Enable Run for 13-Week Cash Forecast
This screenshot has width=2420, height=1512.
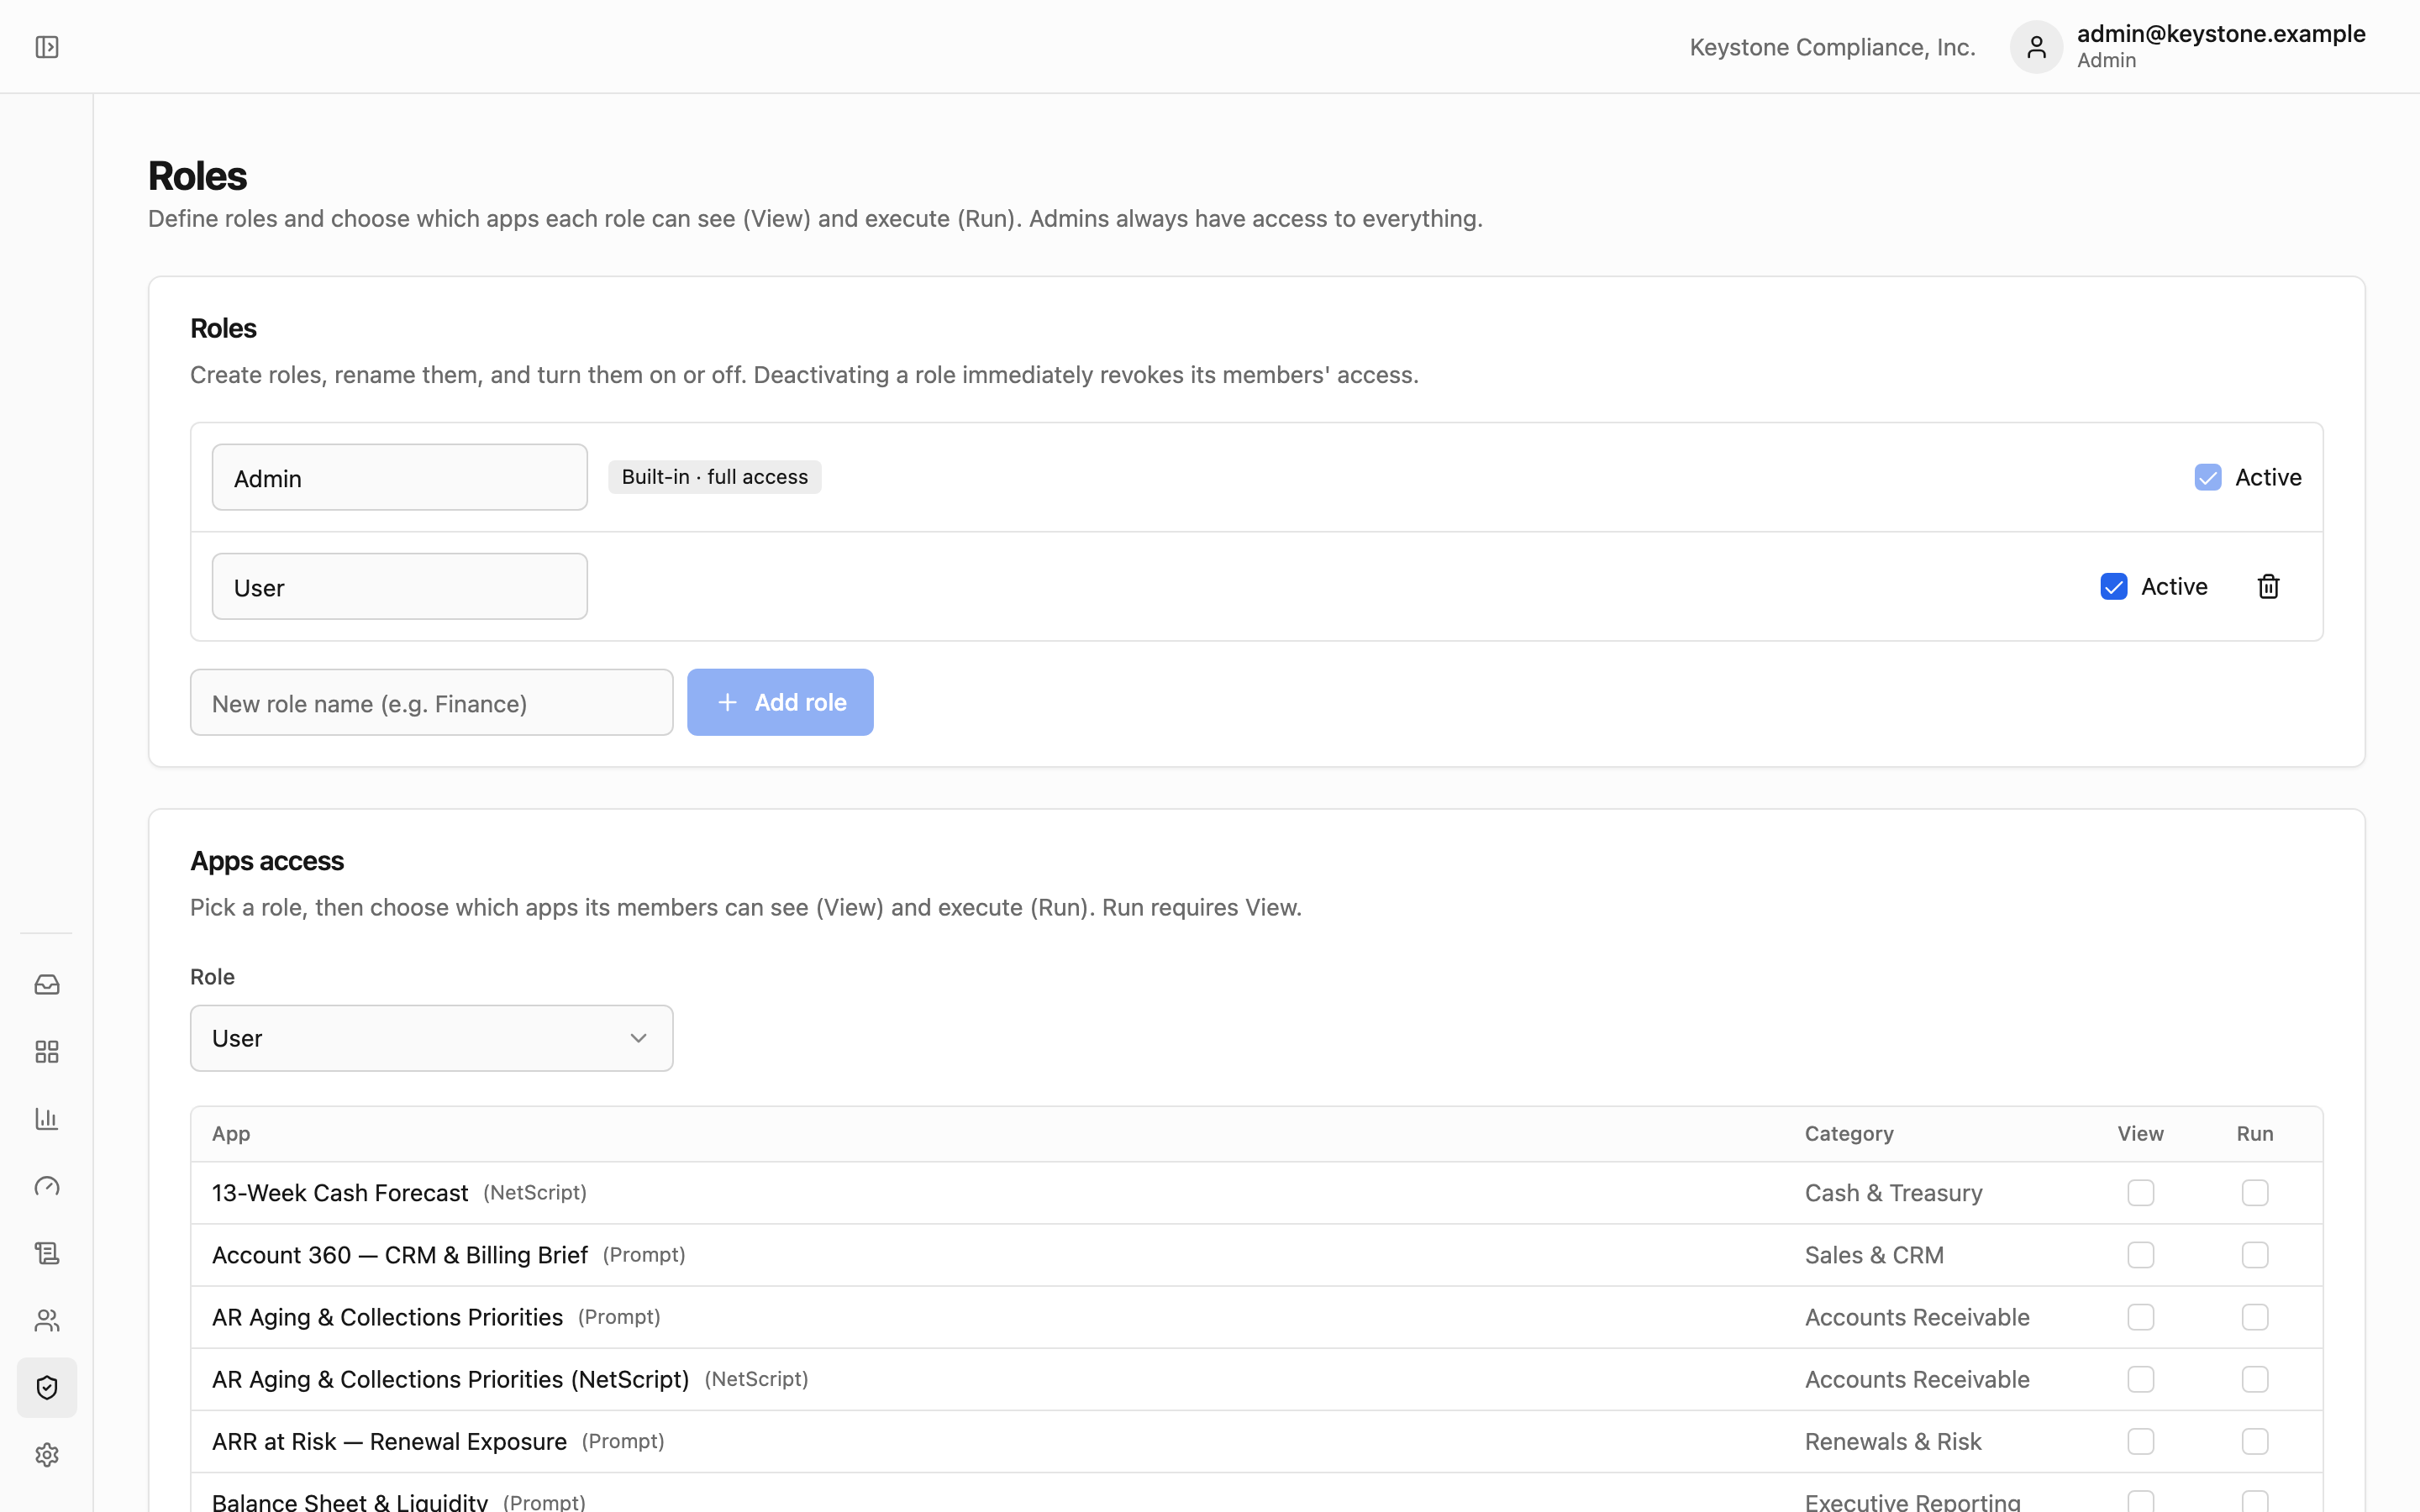pos(2255,1193)
